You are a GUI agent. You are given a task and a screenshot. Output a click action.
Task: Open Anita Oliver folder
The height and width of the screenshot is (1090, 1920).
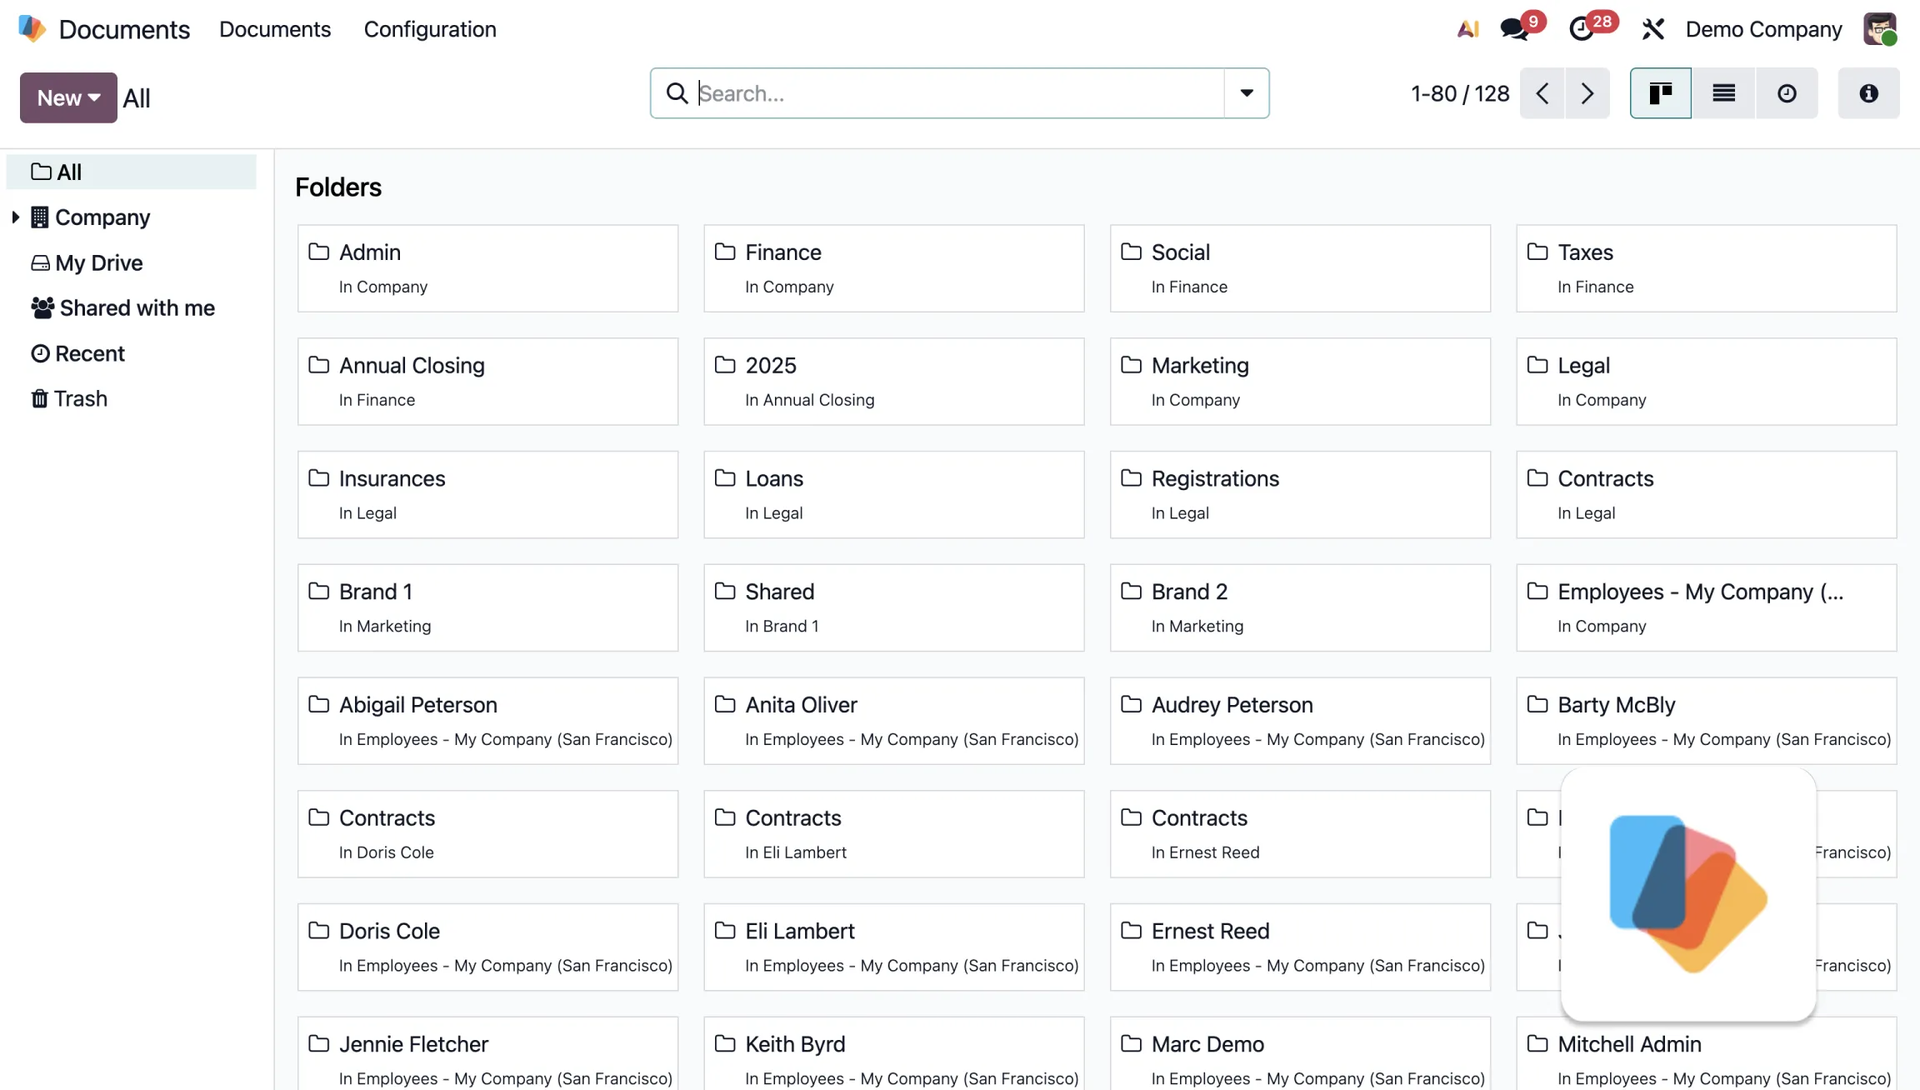894,720
